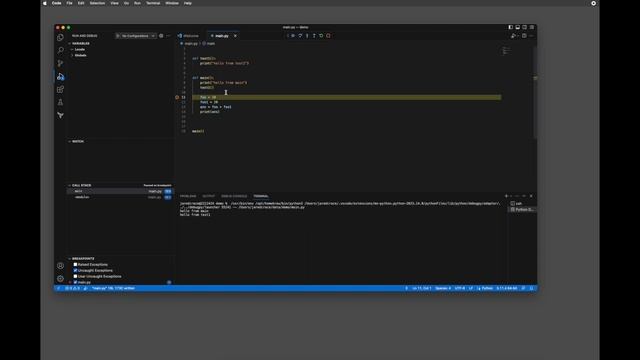Start debugging with the green play icon
Viewport: 640px width, 360px height.
pyautogui.click(x=118, y=36)
